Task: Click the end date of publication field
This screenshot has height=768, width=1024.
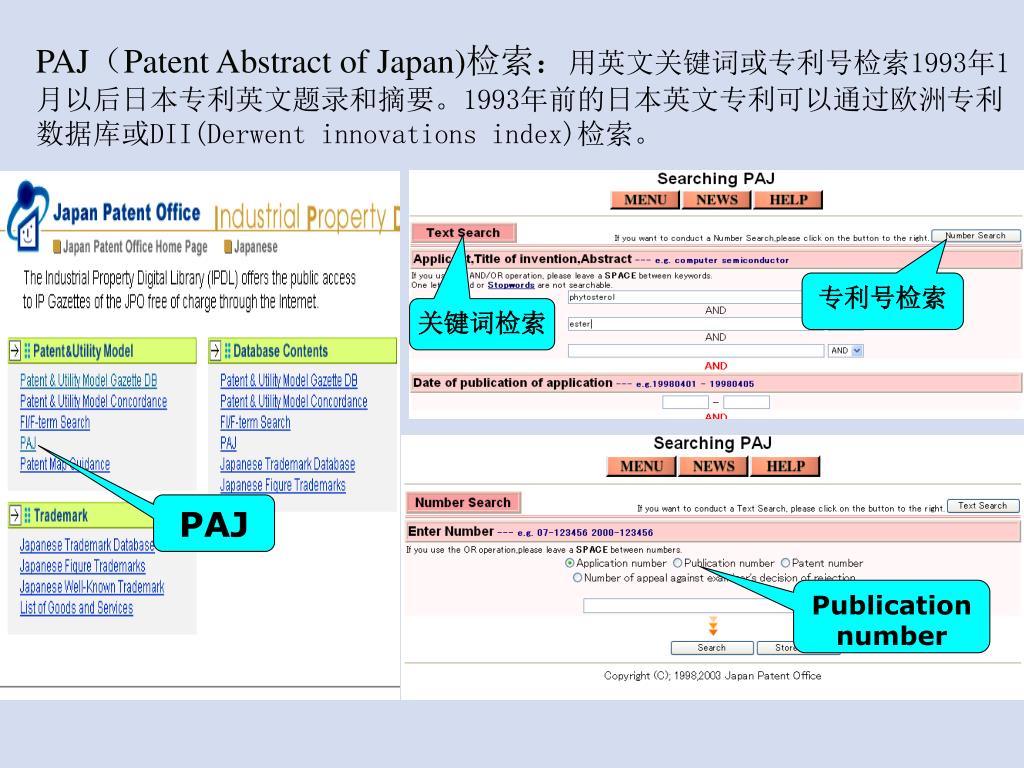Action: click(746, 402)
